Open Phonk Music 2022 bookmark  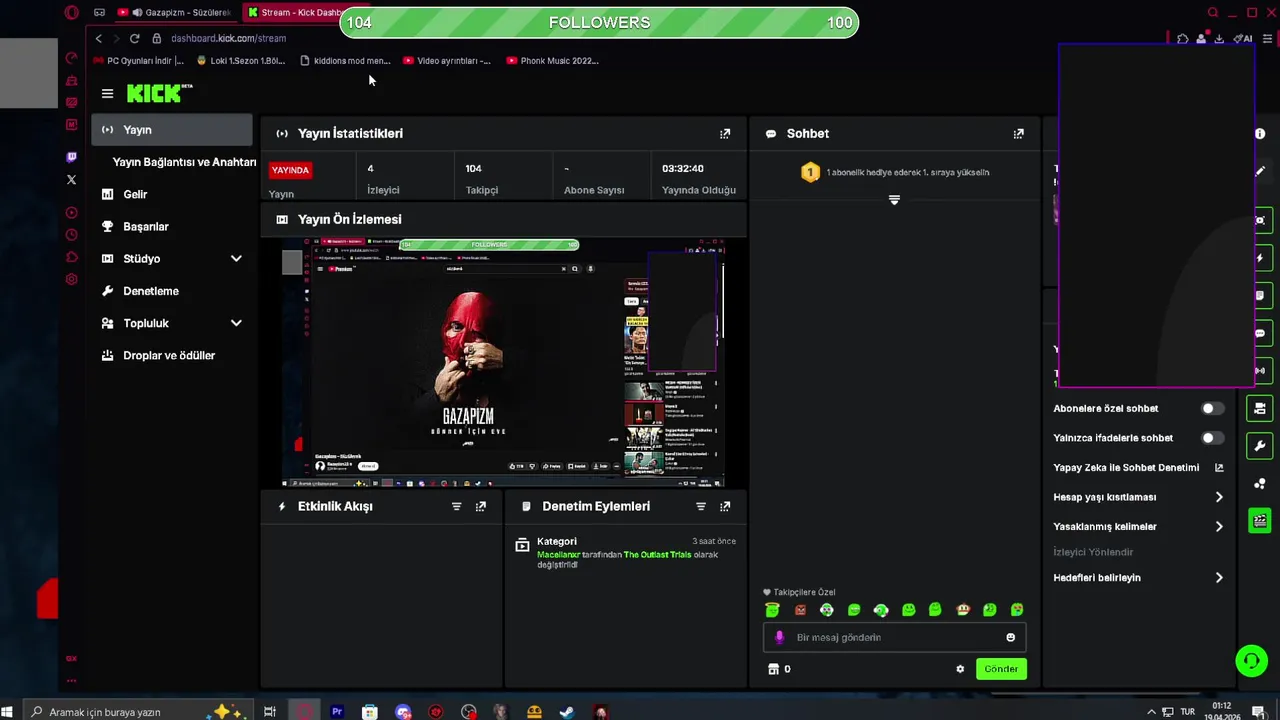point(552,61)
